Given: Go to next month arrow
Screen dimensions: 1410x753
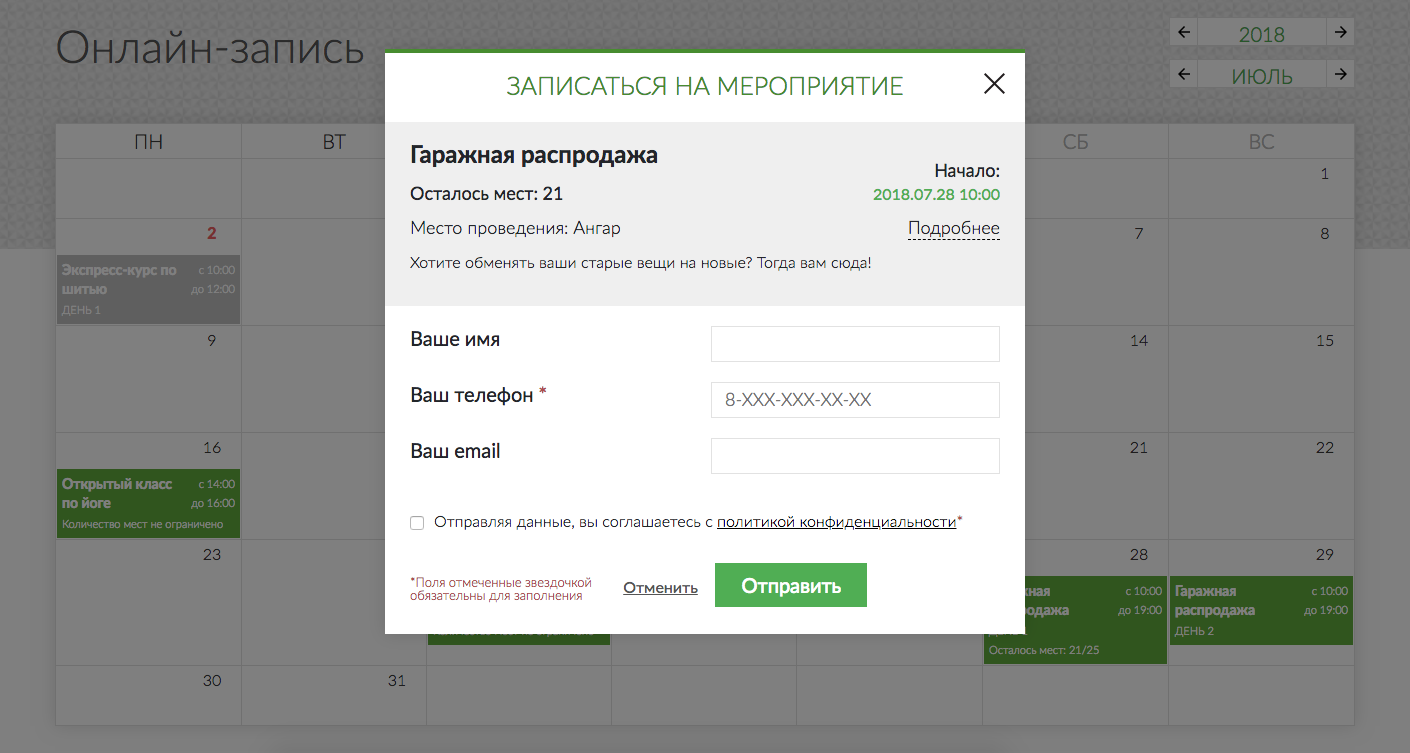Looking at the screenshot, I should pyautogui.click(x=1340, y=74).
